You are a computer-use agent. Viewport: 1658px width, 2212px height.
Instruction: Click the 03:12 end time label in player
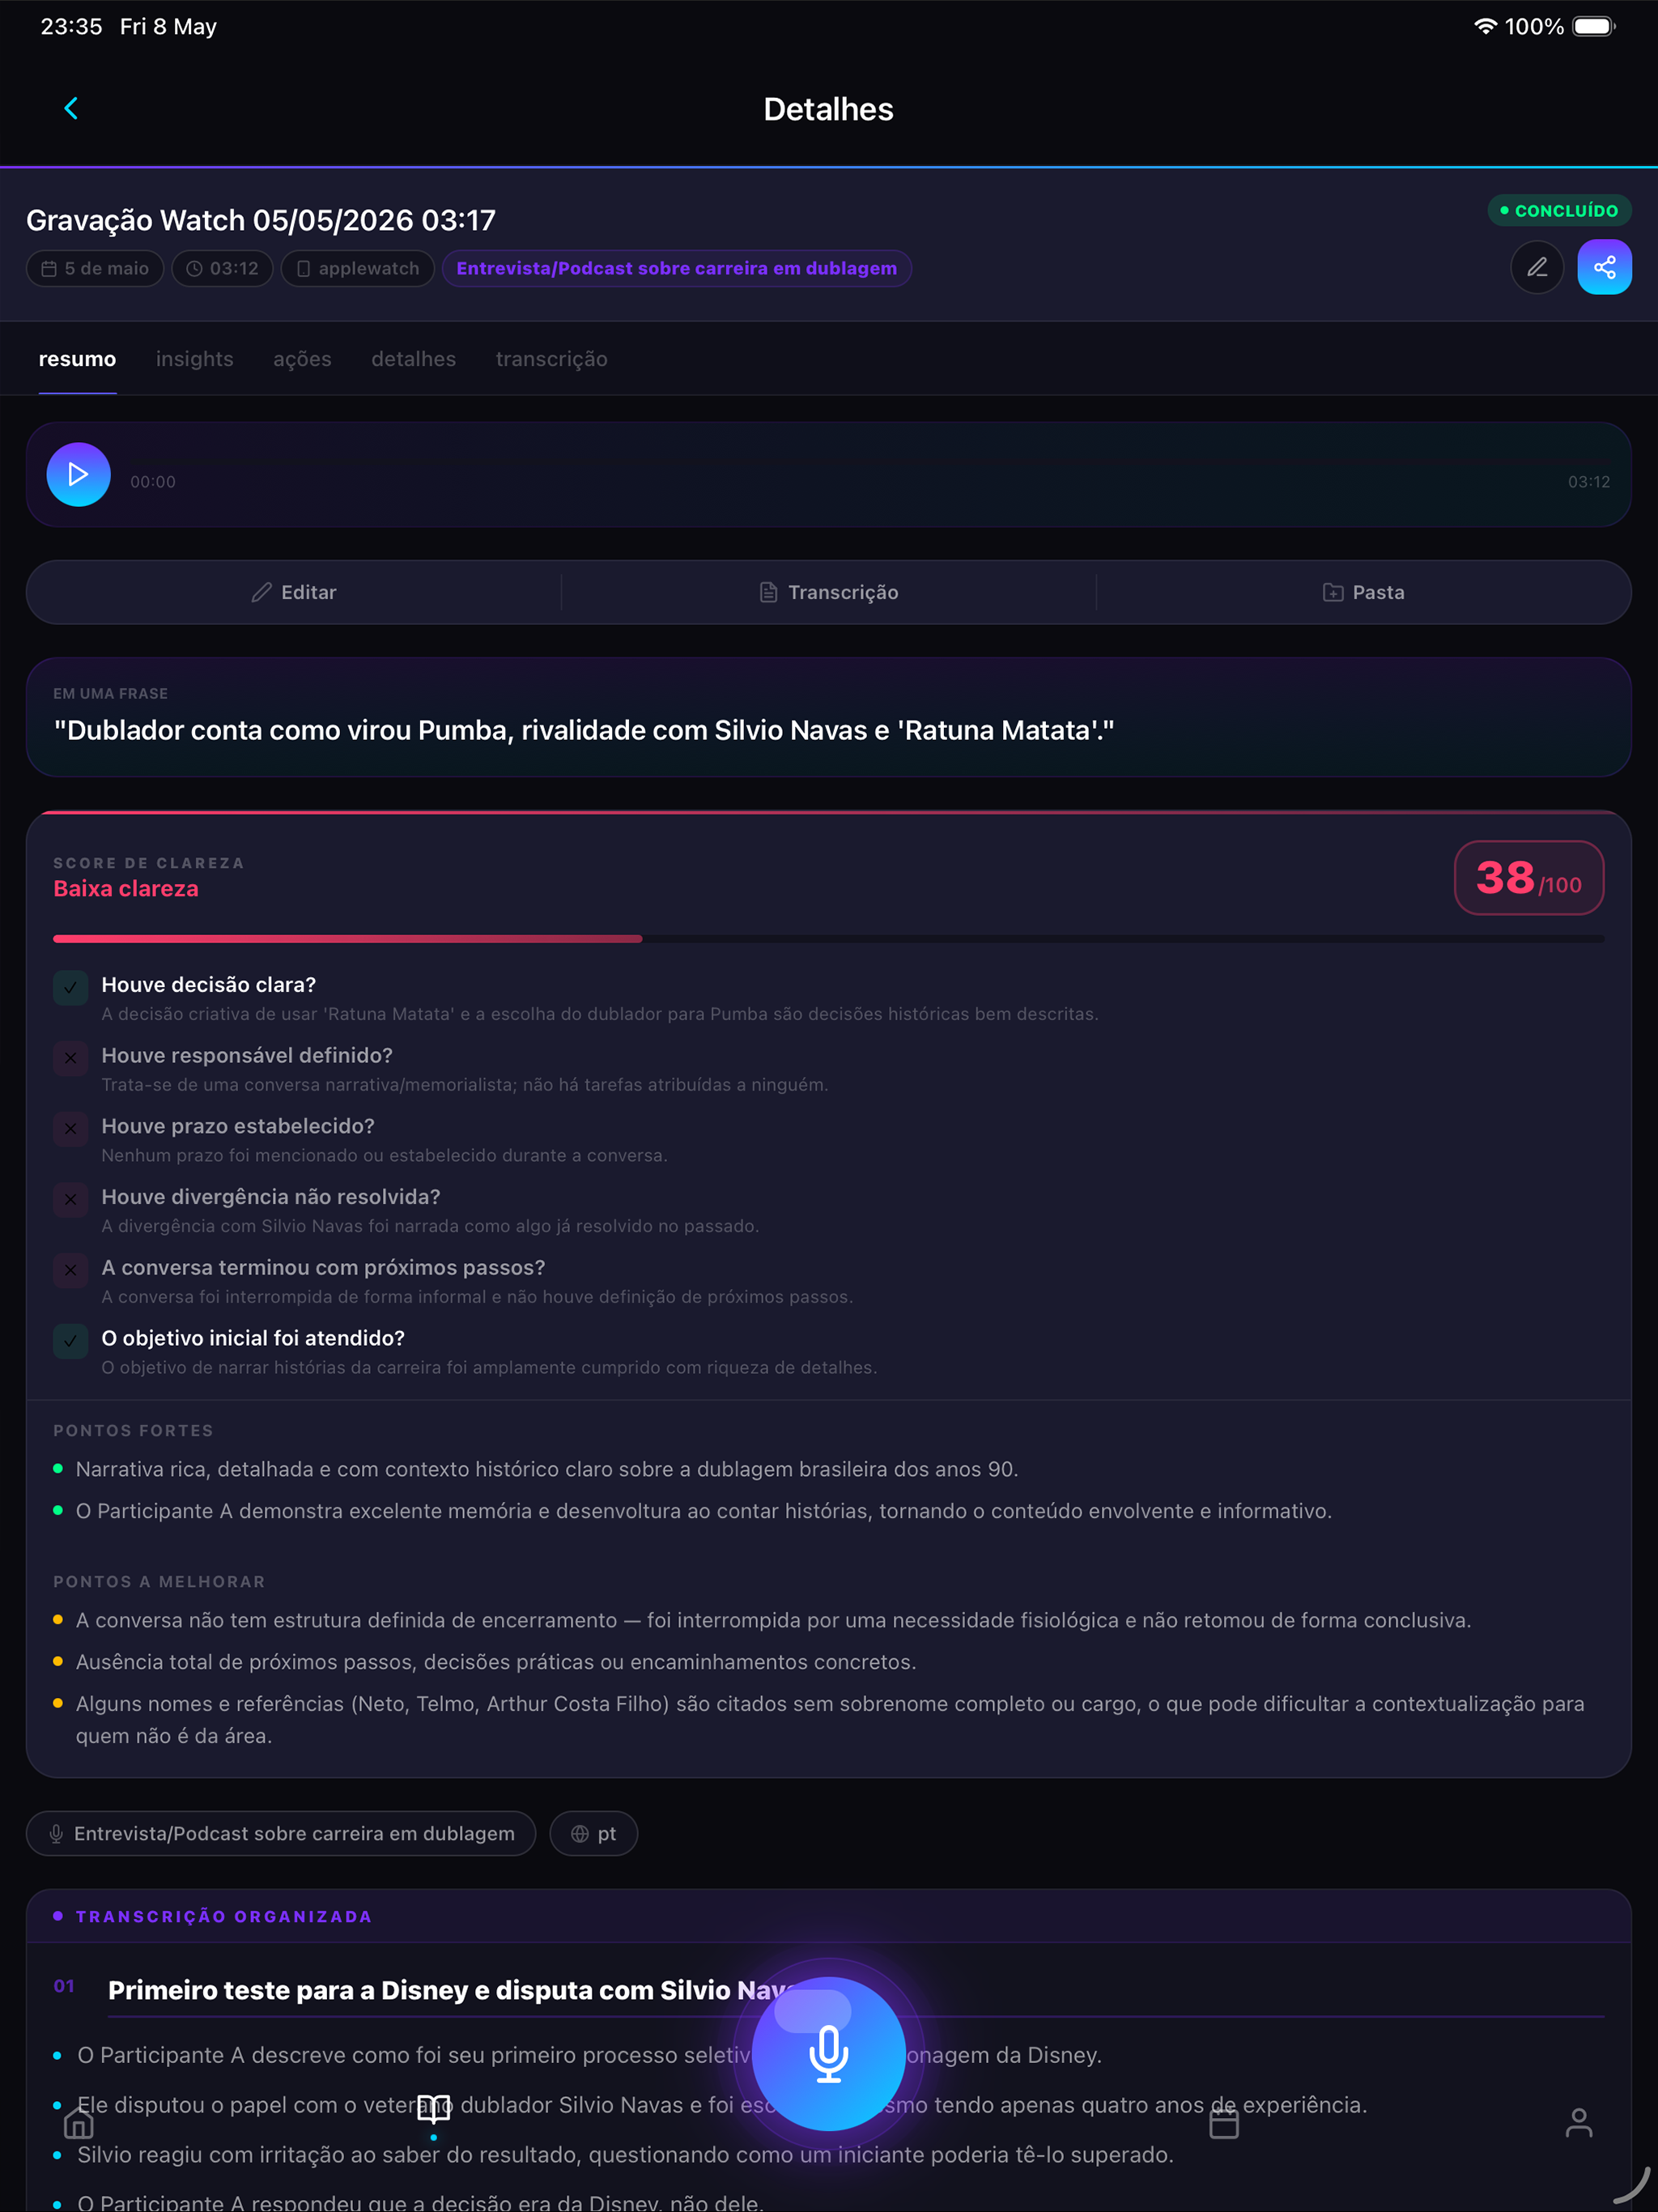[1588, 481]
